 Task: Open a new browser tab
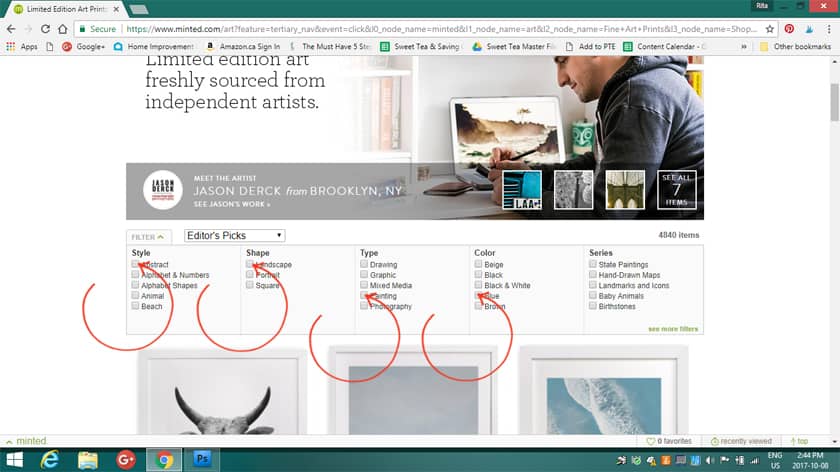[x=139, y=9]
